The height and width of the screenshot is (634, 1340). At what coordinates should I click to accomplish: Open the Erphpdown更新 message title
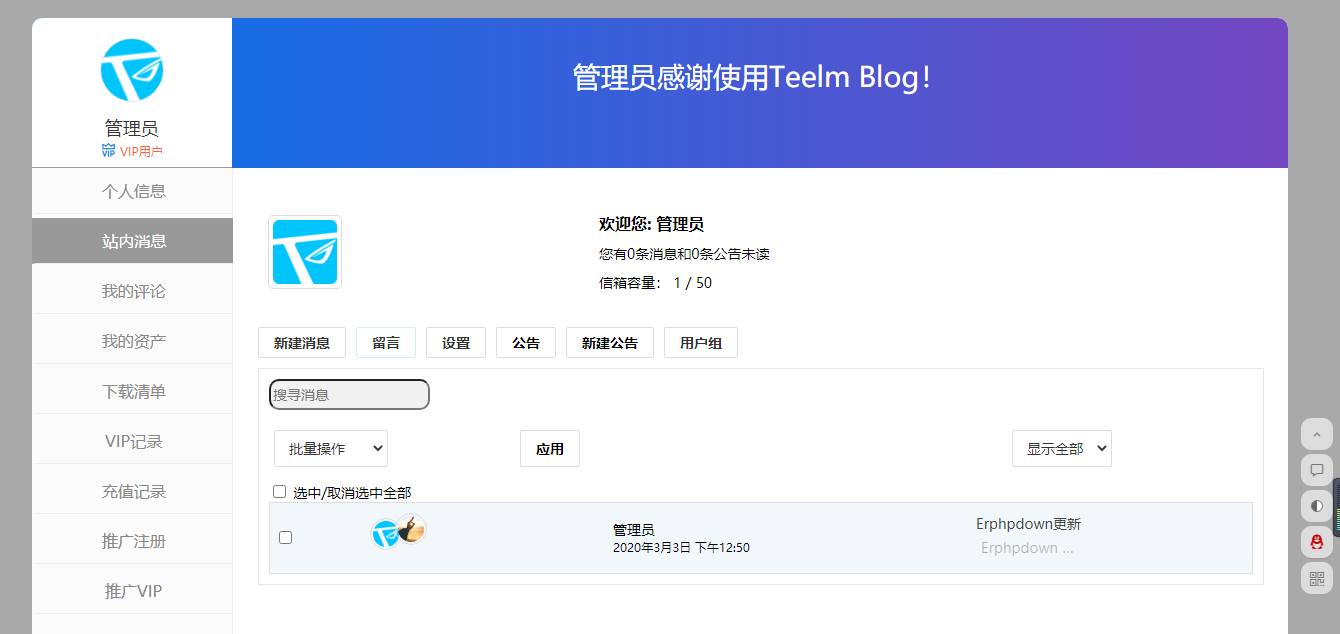[1028, 524]
